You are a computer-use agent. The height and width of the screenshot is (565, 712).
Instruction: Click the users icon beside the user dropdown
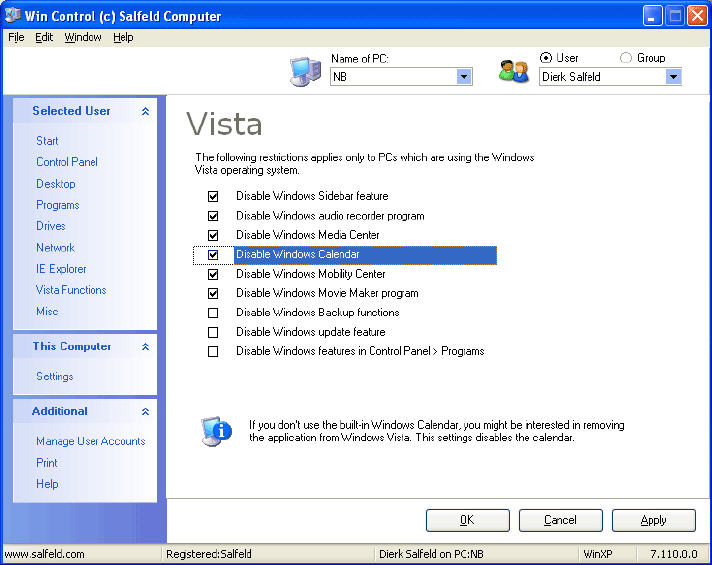point(514,71)
